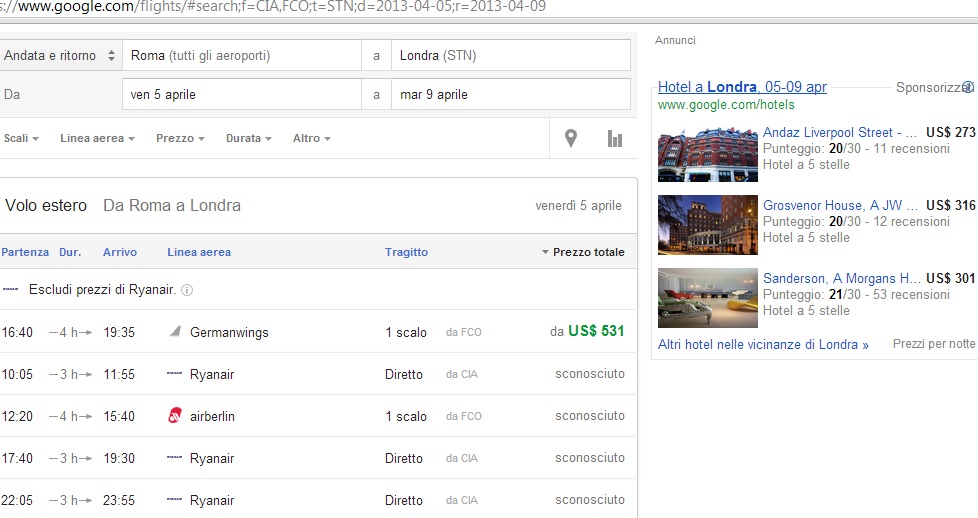Expand the Scali filter dropdown

tap(21, 139)
